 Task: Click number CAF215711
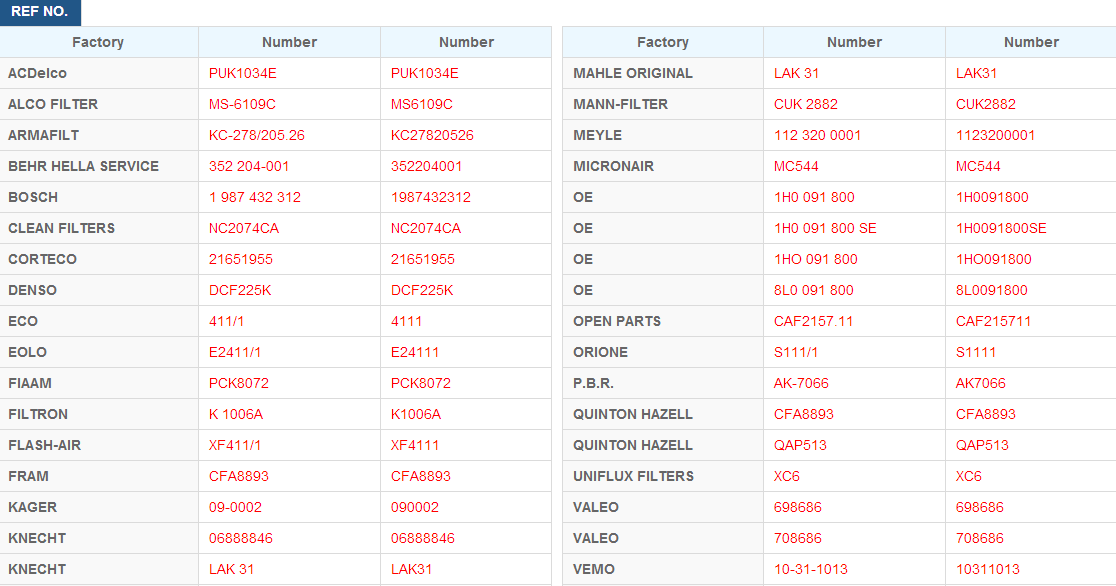coord(994,321)
